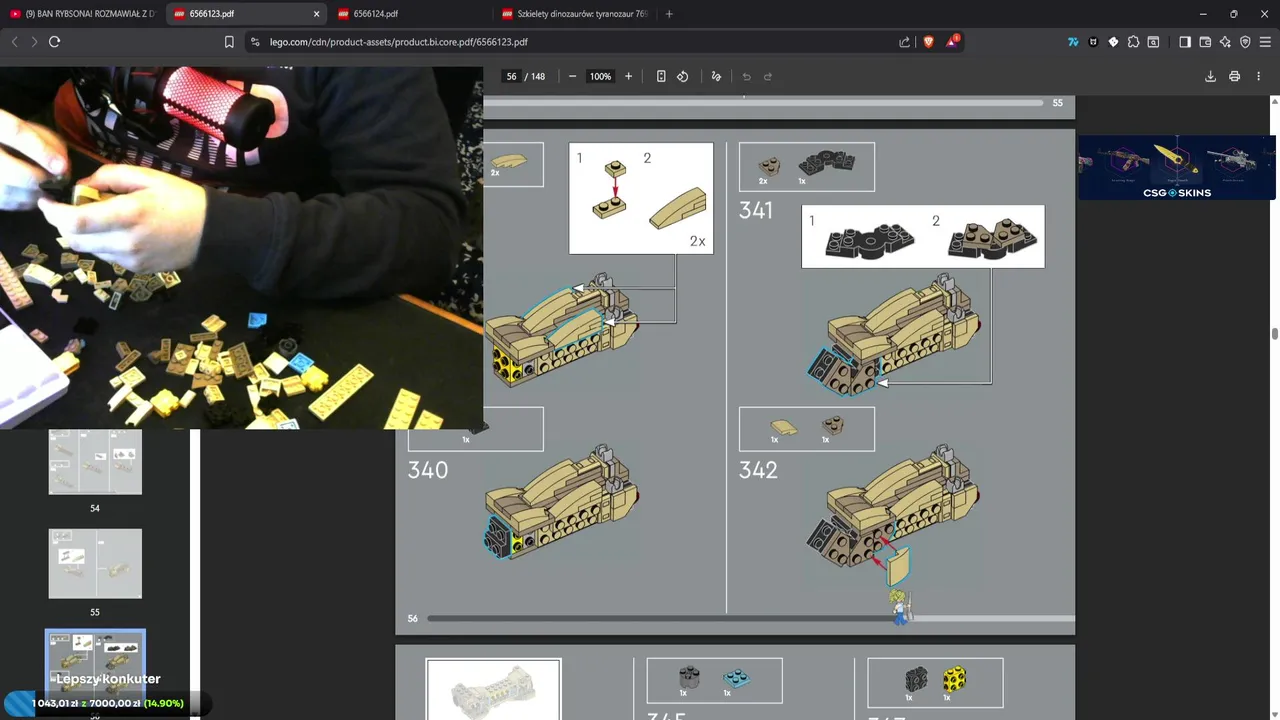1280x720 pixels.
Task: Open the blue 7TV extension
Action: coord(1073,42)
